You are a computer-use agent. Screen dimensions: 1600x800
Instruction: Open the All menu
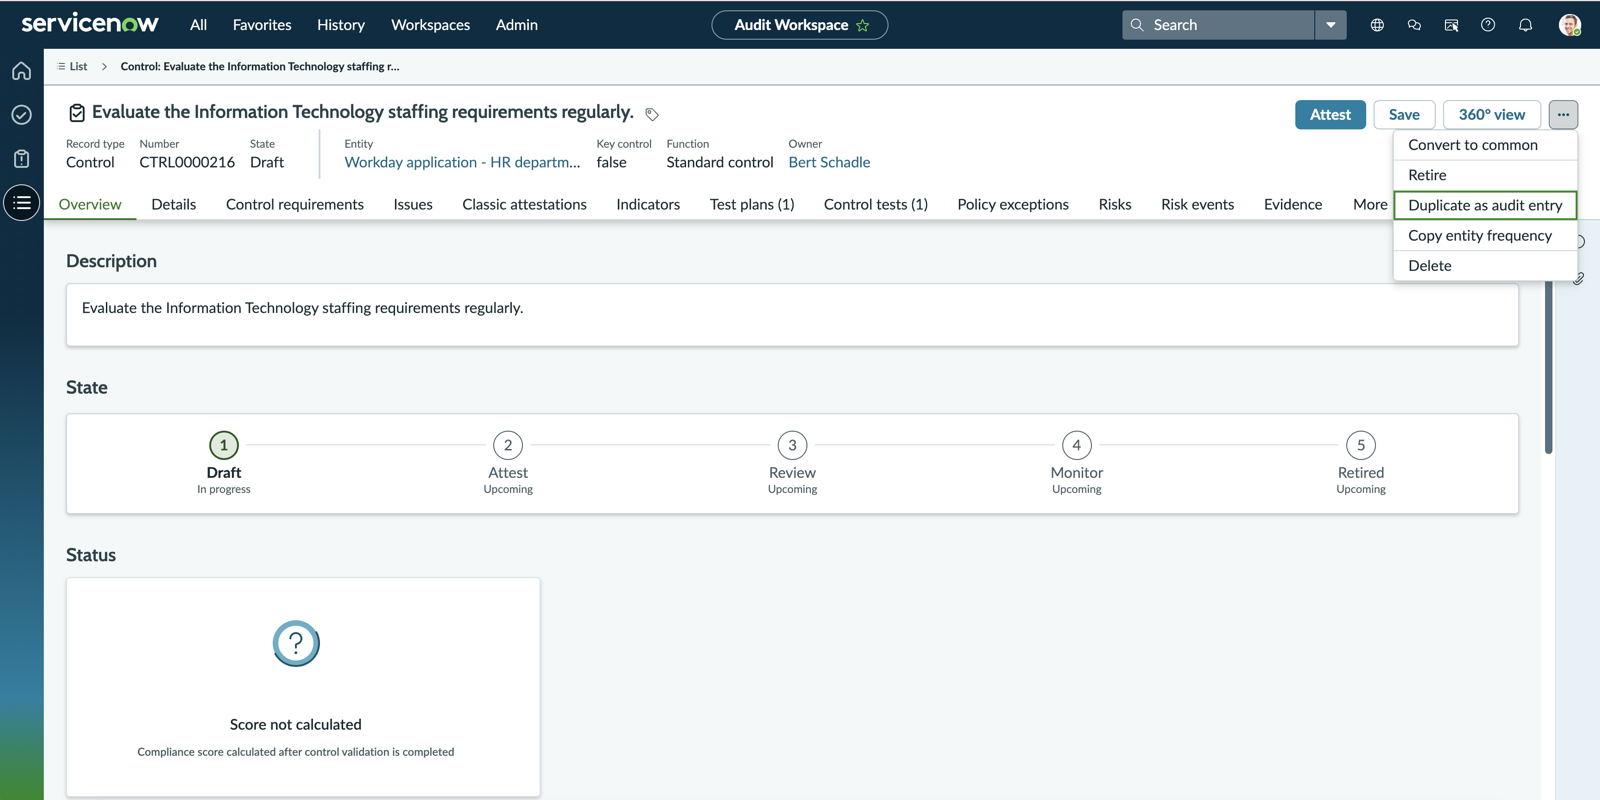pos(198,25)
